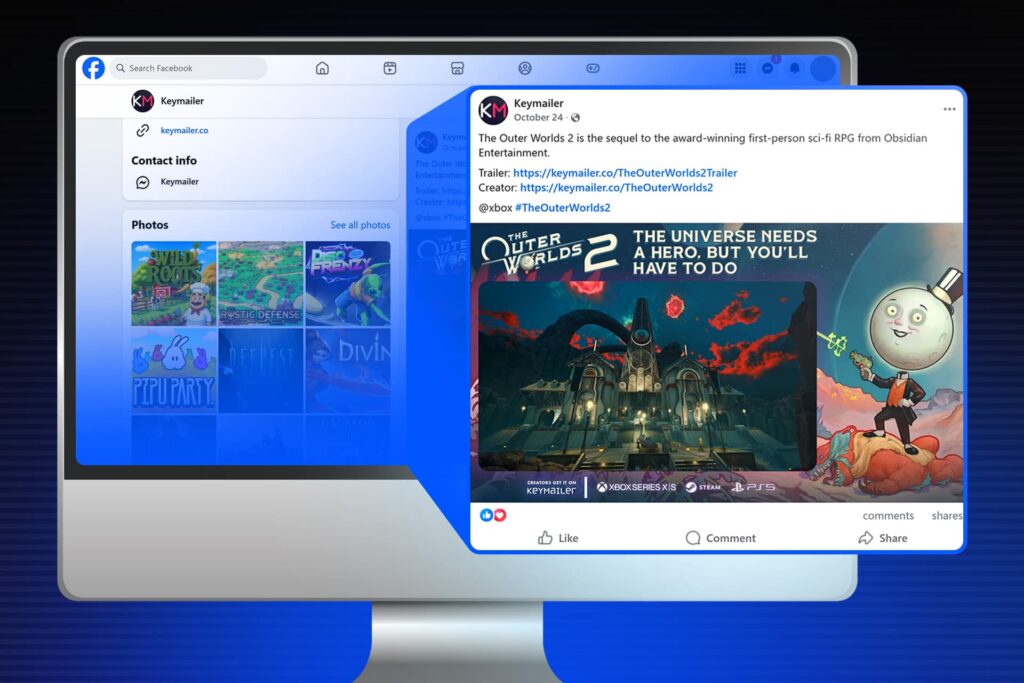Click the Facebook logo icon
Screen dimensions: 1024x683
coord(93,68)
